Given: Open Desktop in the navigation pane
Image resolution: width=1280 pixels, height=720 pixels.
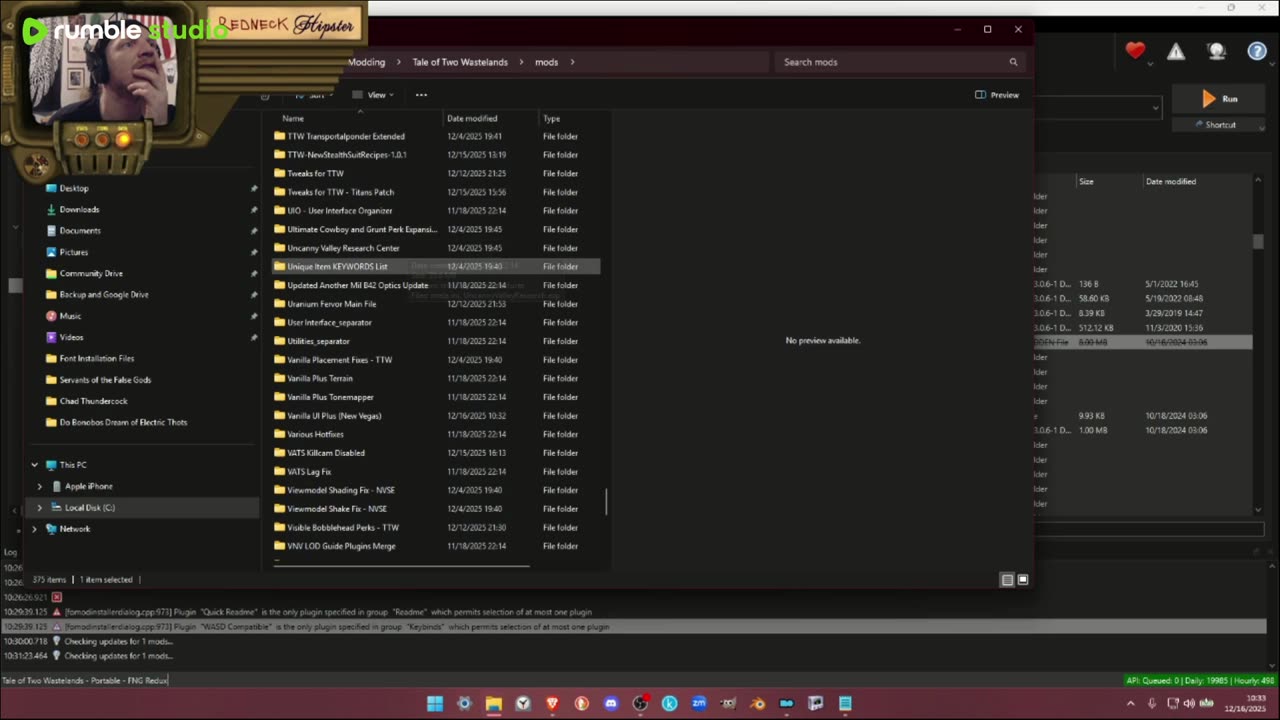Looking at the screenshot, I should click(x=73, y=188).
